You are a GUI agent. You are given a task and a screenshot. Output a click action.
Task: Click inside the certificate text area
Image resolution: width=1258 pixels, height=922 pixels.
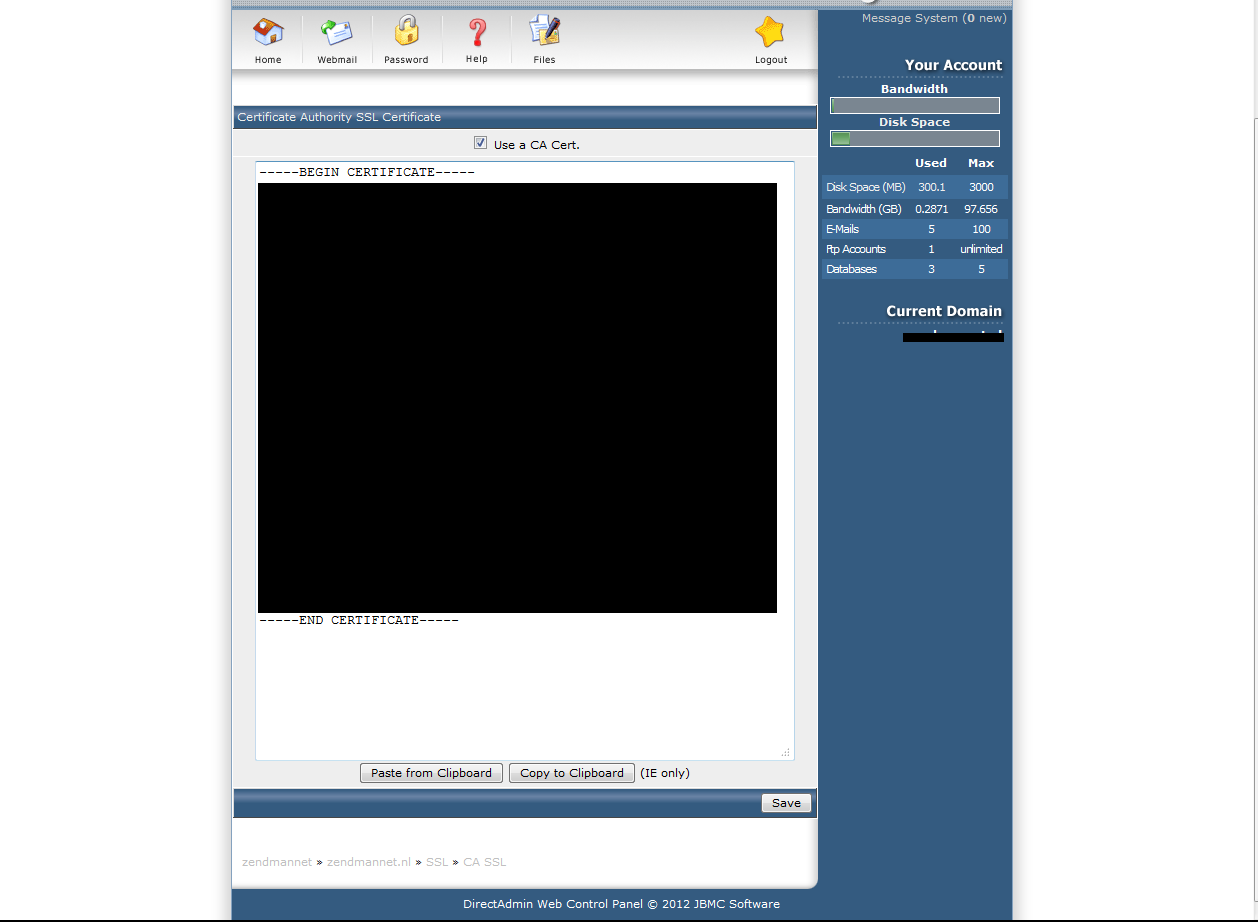click(x=525, y=460)
